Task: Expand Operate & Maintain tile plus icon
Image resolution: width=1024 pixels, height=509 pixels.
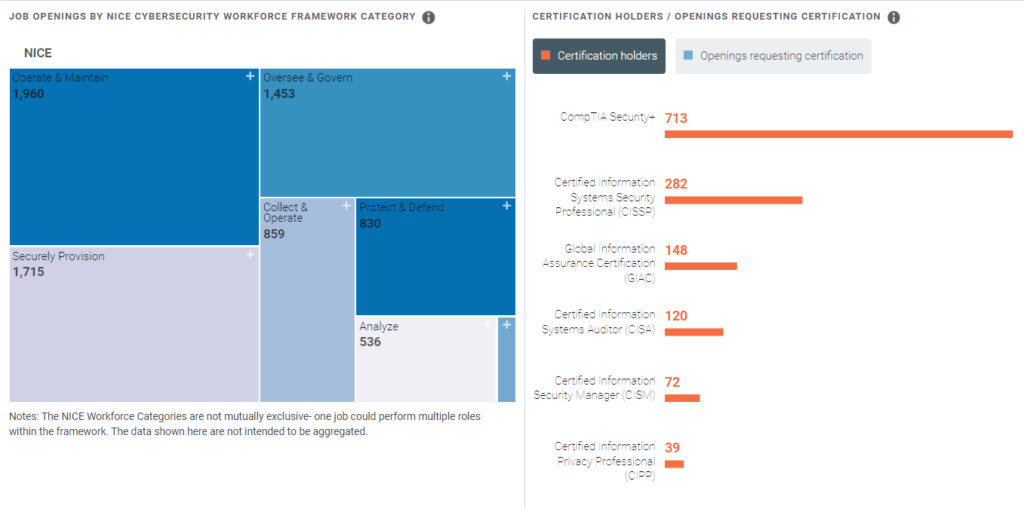Action: [251, 76]
